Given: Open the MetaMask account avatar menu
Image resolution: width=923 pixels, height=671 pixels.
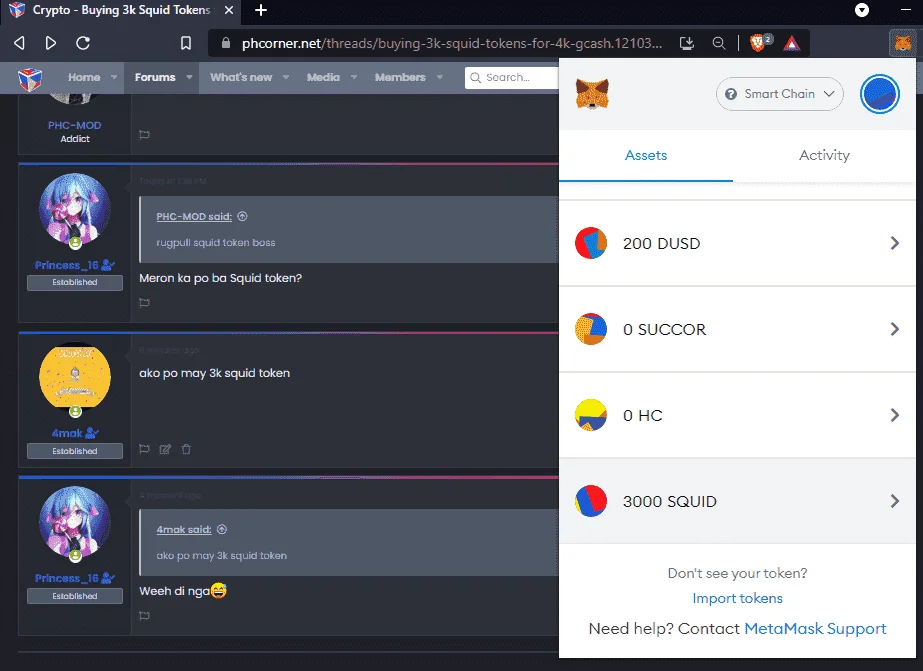Looking at the screenshot, I should coord(879,94).
